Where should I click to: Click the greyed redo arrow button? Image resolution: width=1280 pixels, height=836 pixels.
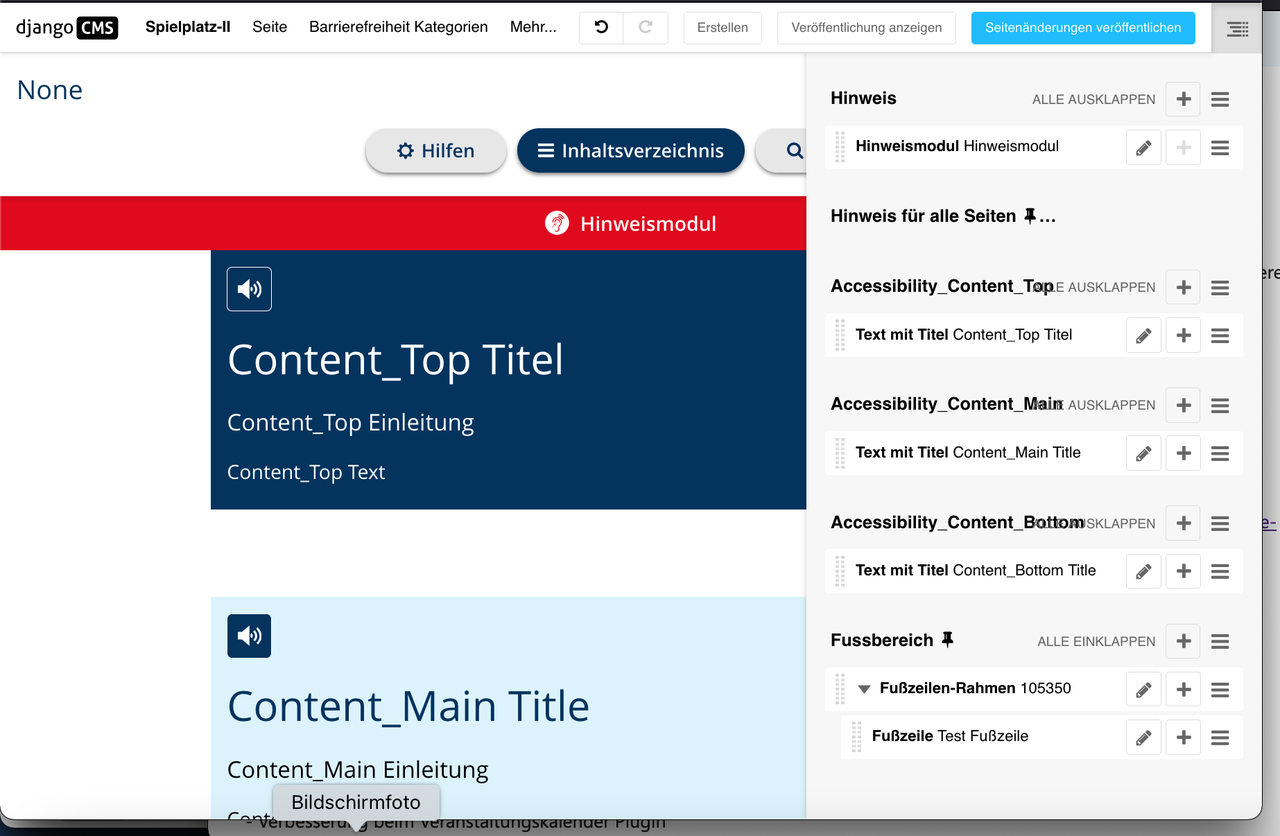pyautogui.click(x=645, y=27)
